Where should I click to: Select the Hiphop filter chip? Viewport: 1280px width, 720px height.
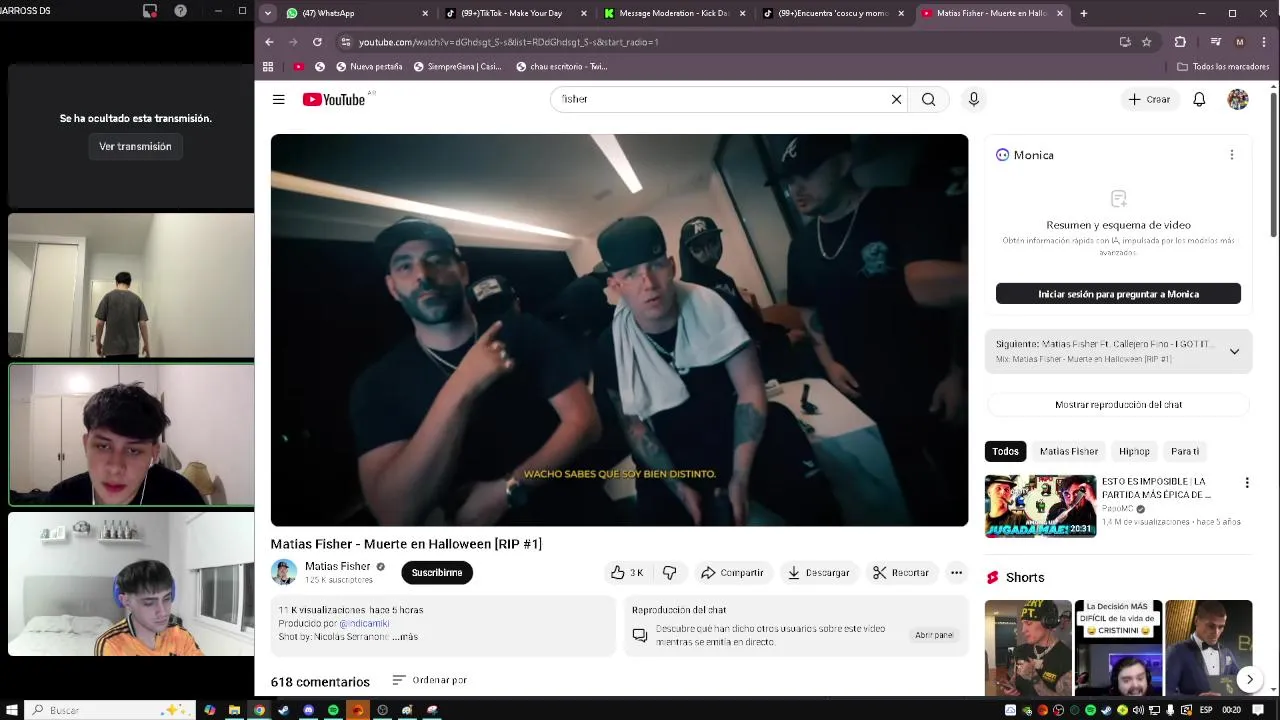(x=1134, y=451)
